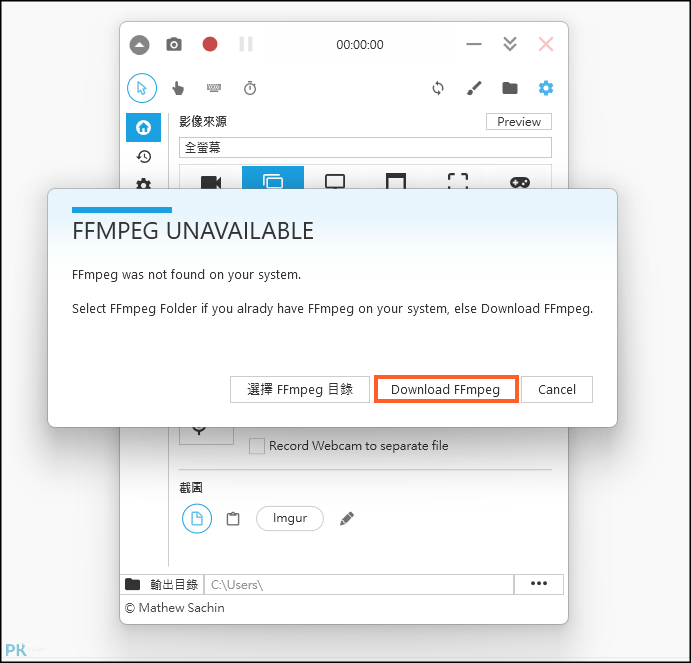Click the C:\Users\ output path field
This screenshot has width=691, height=663.
[x=359, y=585]
